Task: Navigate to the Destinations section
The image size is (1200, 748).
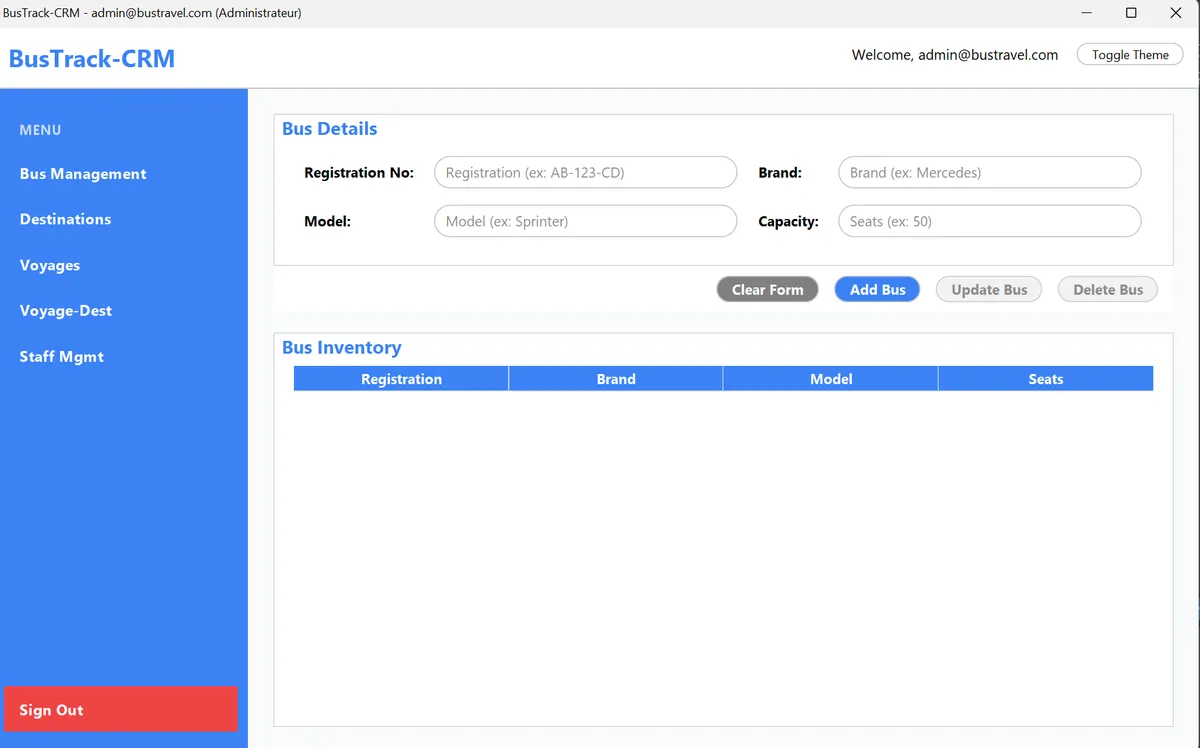Action: tap(65, 219)
